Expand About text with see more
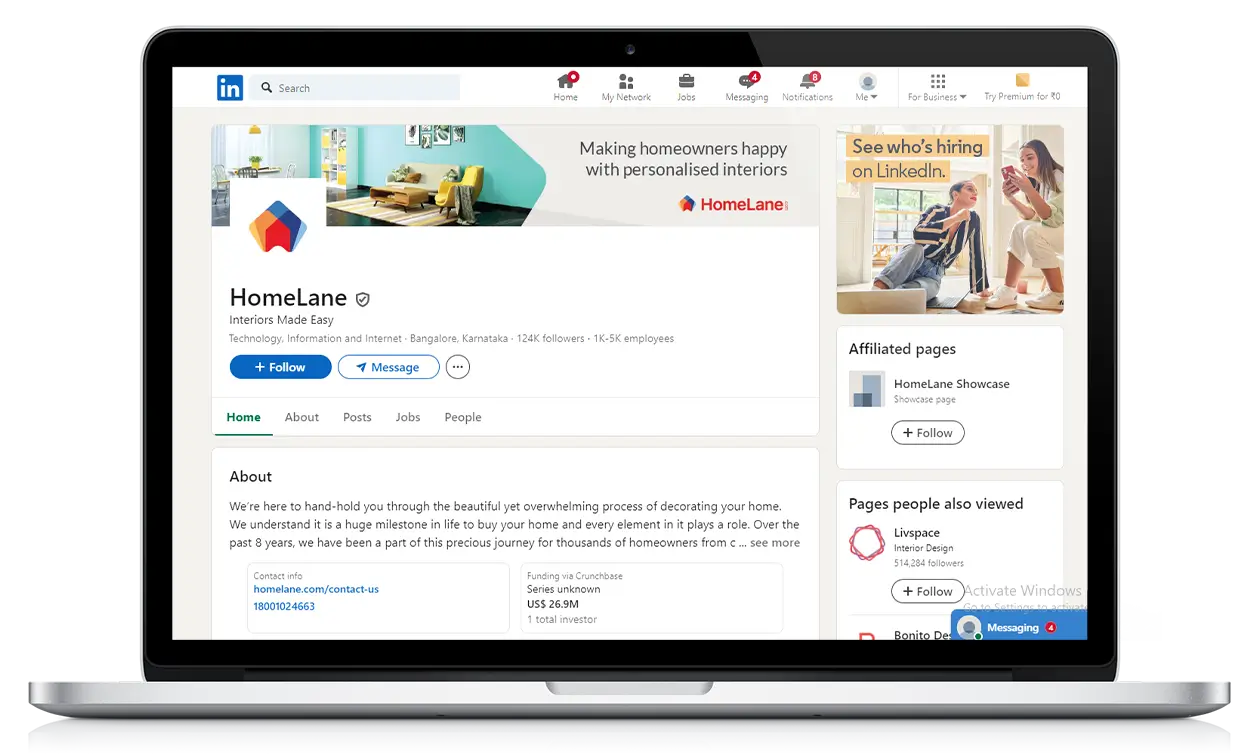This screenshot has height=756, width=1260. pyautogui.click(x=775, y=543)
